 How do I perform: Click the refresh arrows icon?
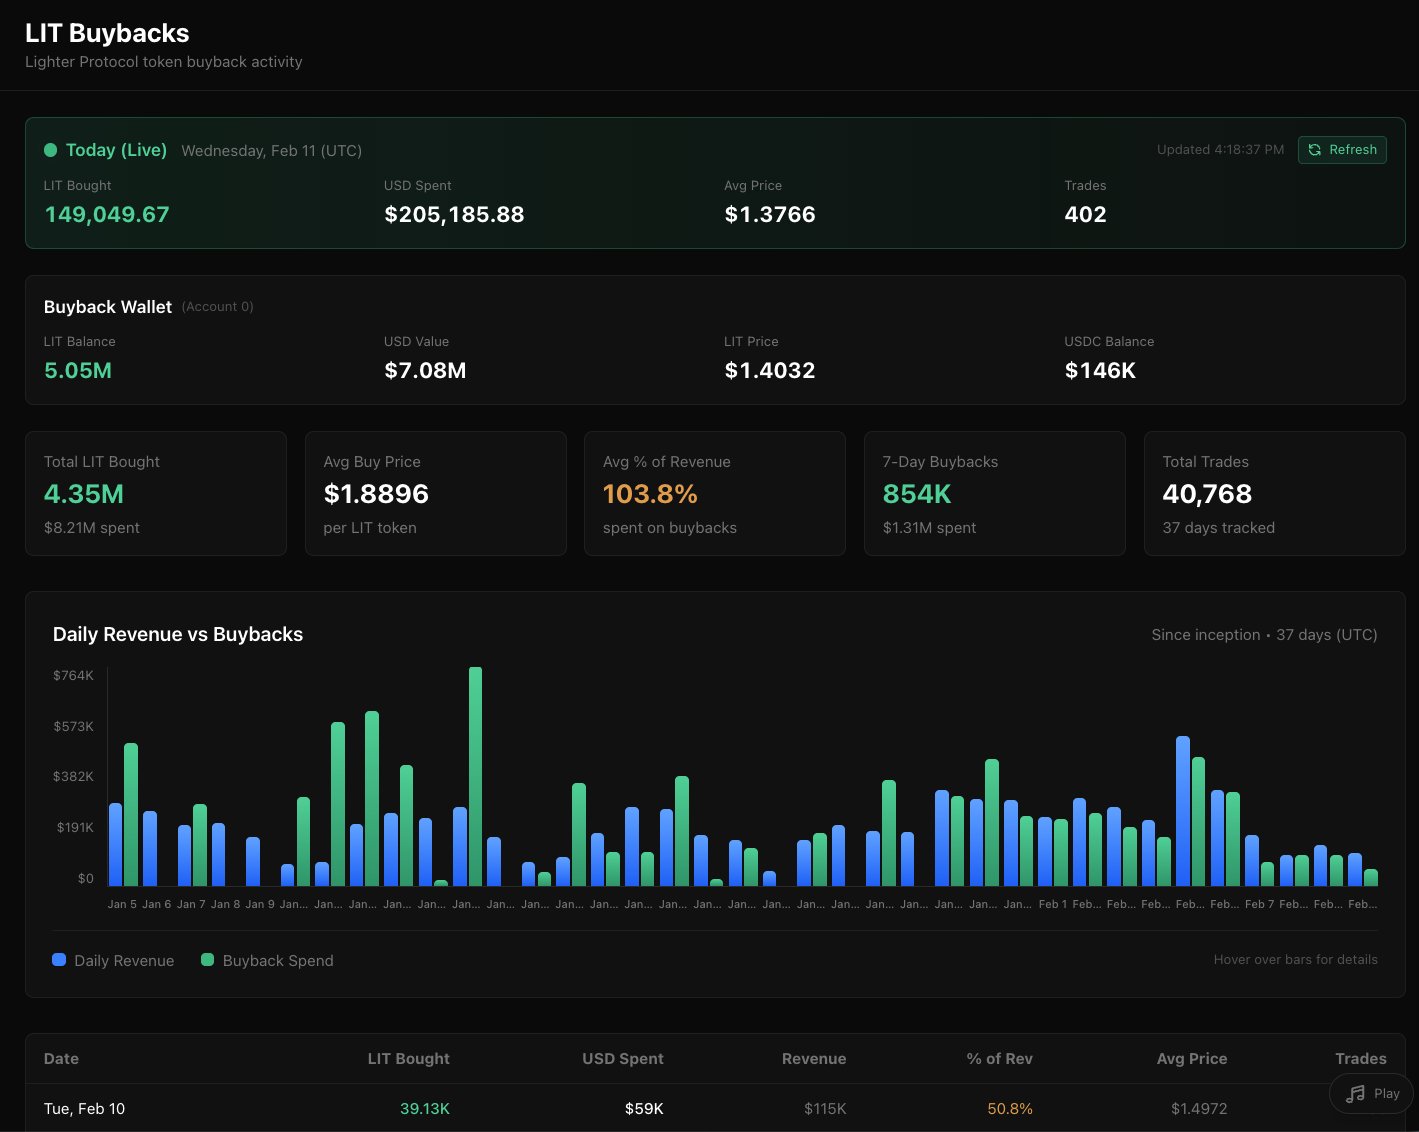[x=1315, y=150]
